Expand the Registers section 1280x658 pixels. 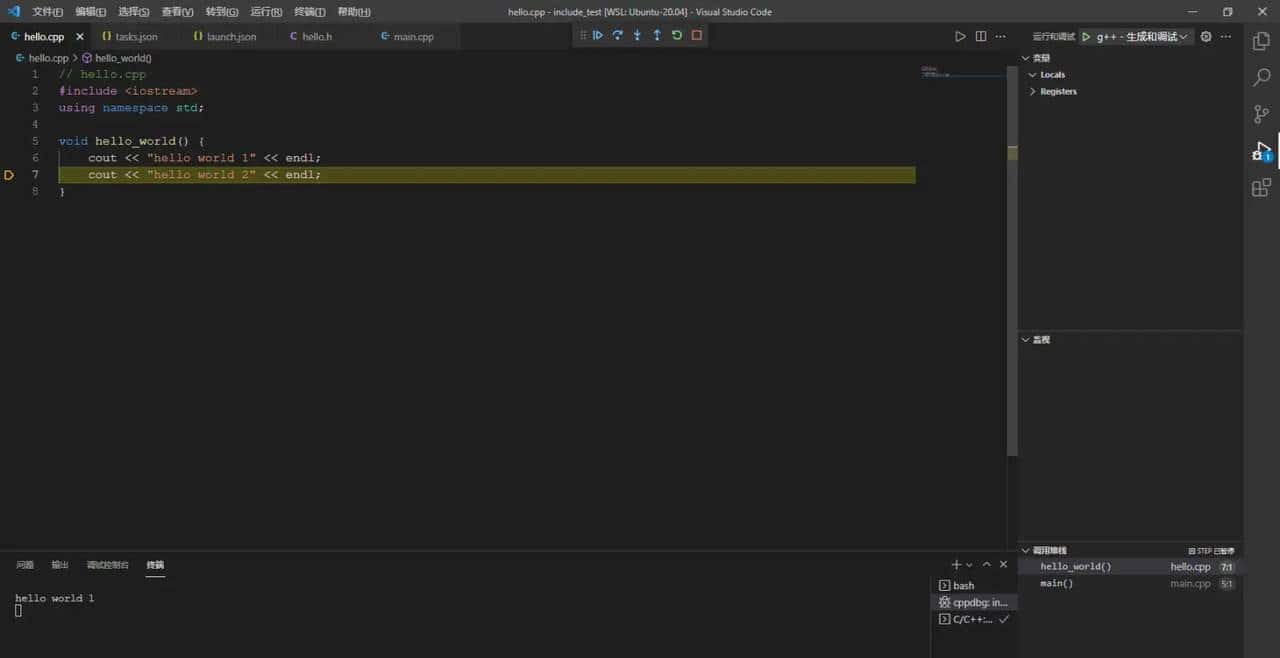[1033, 91]
